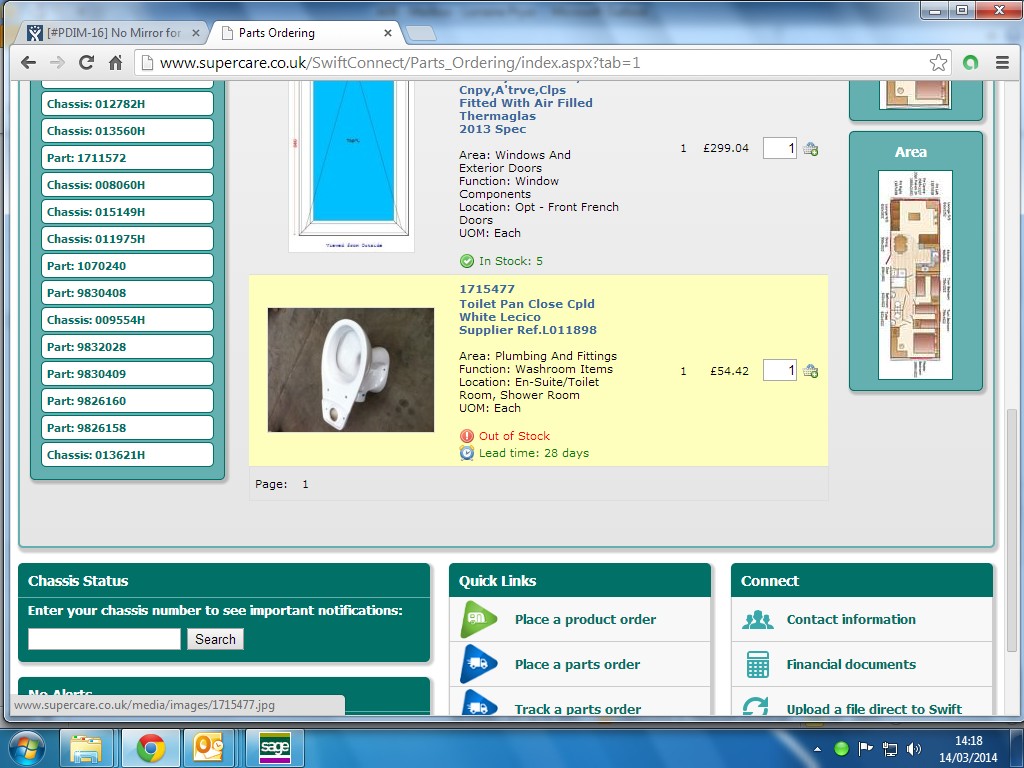
Task: Click the Chrome bookmark star icon
Action: click(x=938, y=63)
